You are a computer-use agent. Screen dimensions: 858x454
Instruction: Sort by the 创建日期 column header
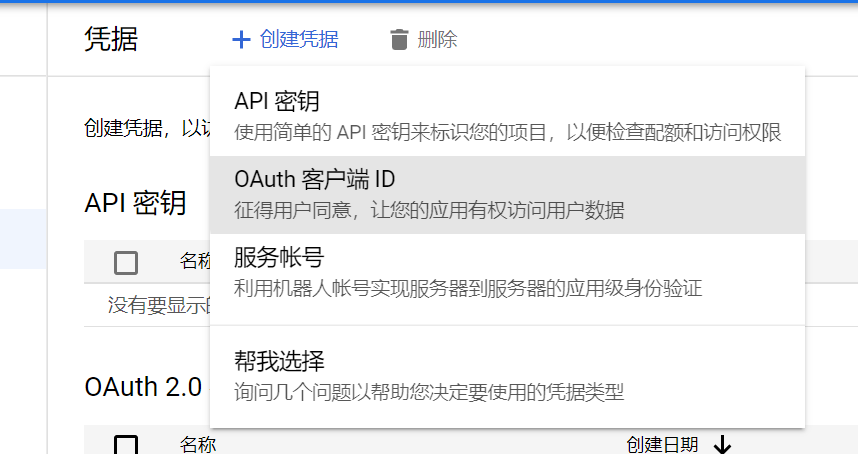[x=662, y=445]
